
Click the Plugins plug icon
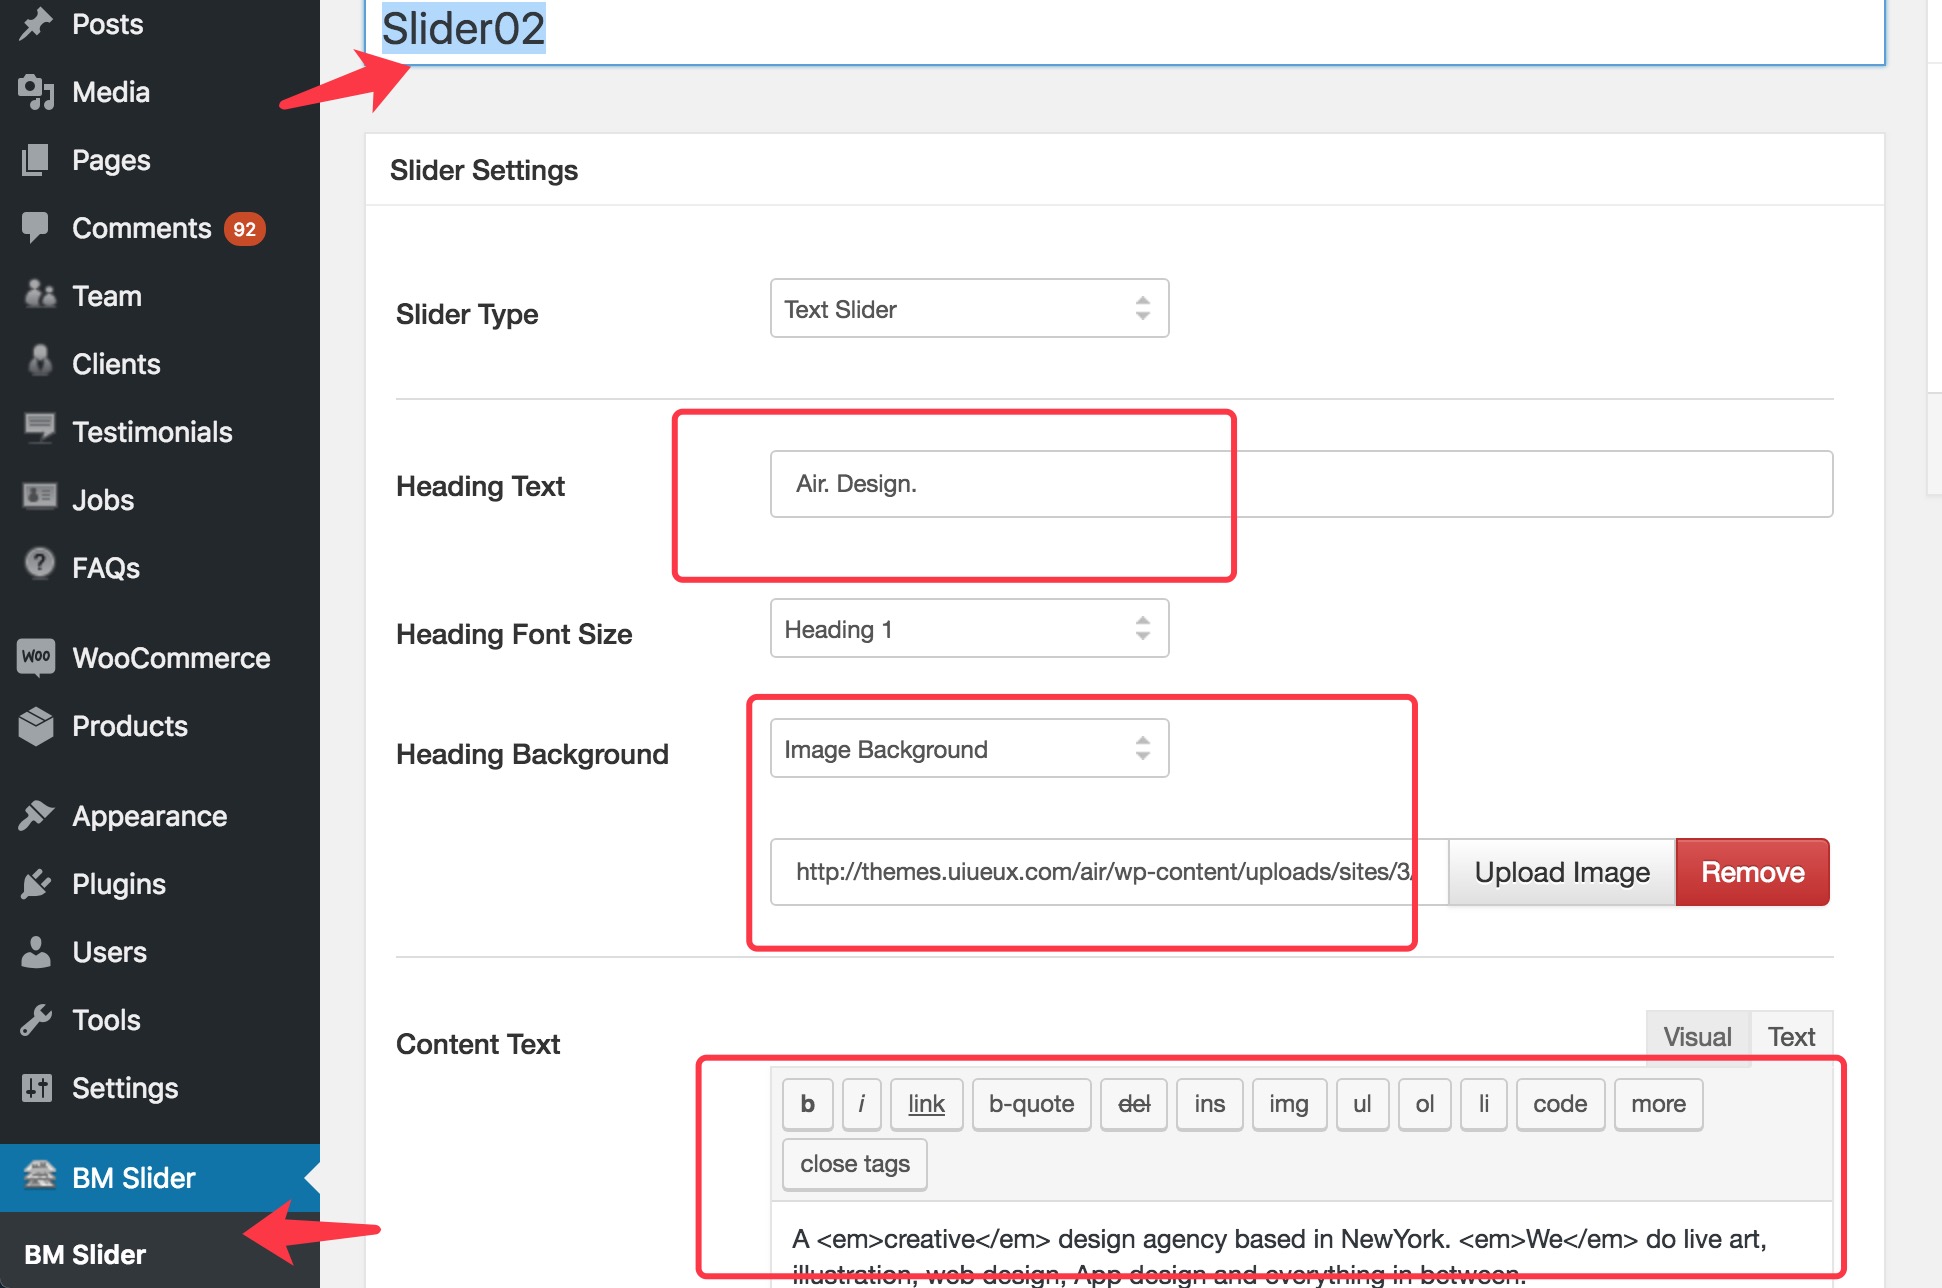pyautogui.click(x=36, y=884)
